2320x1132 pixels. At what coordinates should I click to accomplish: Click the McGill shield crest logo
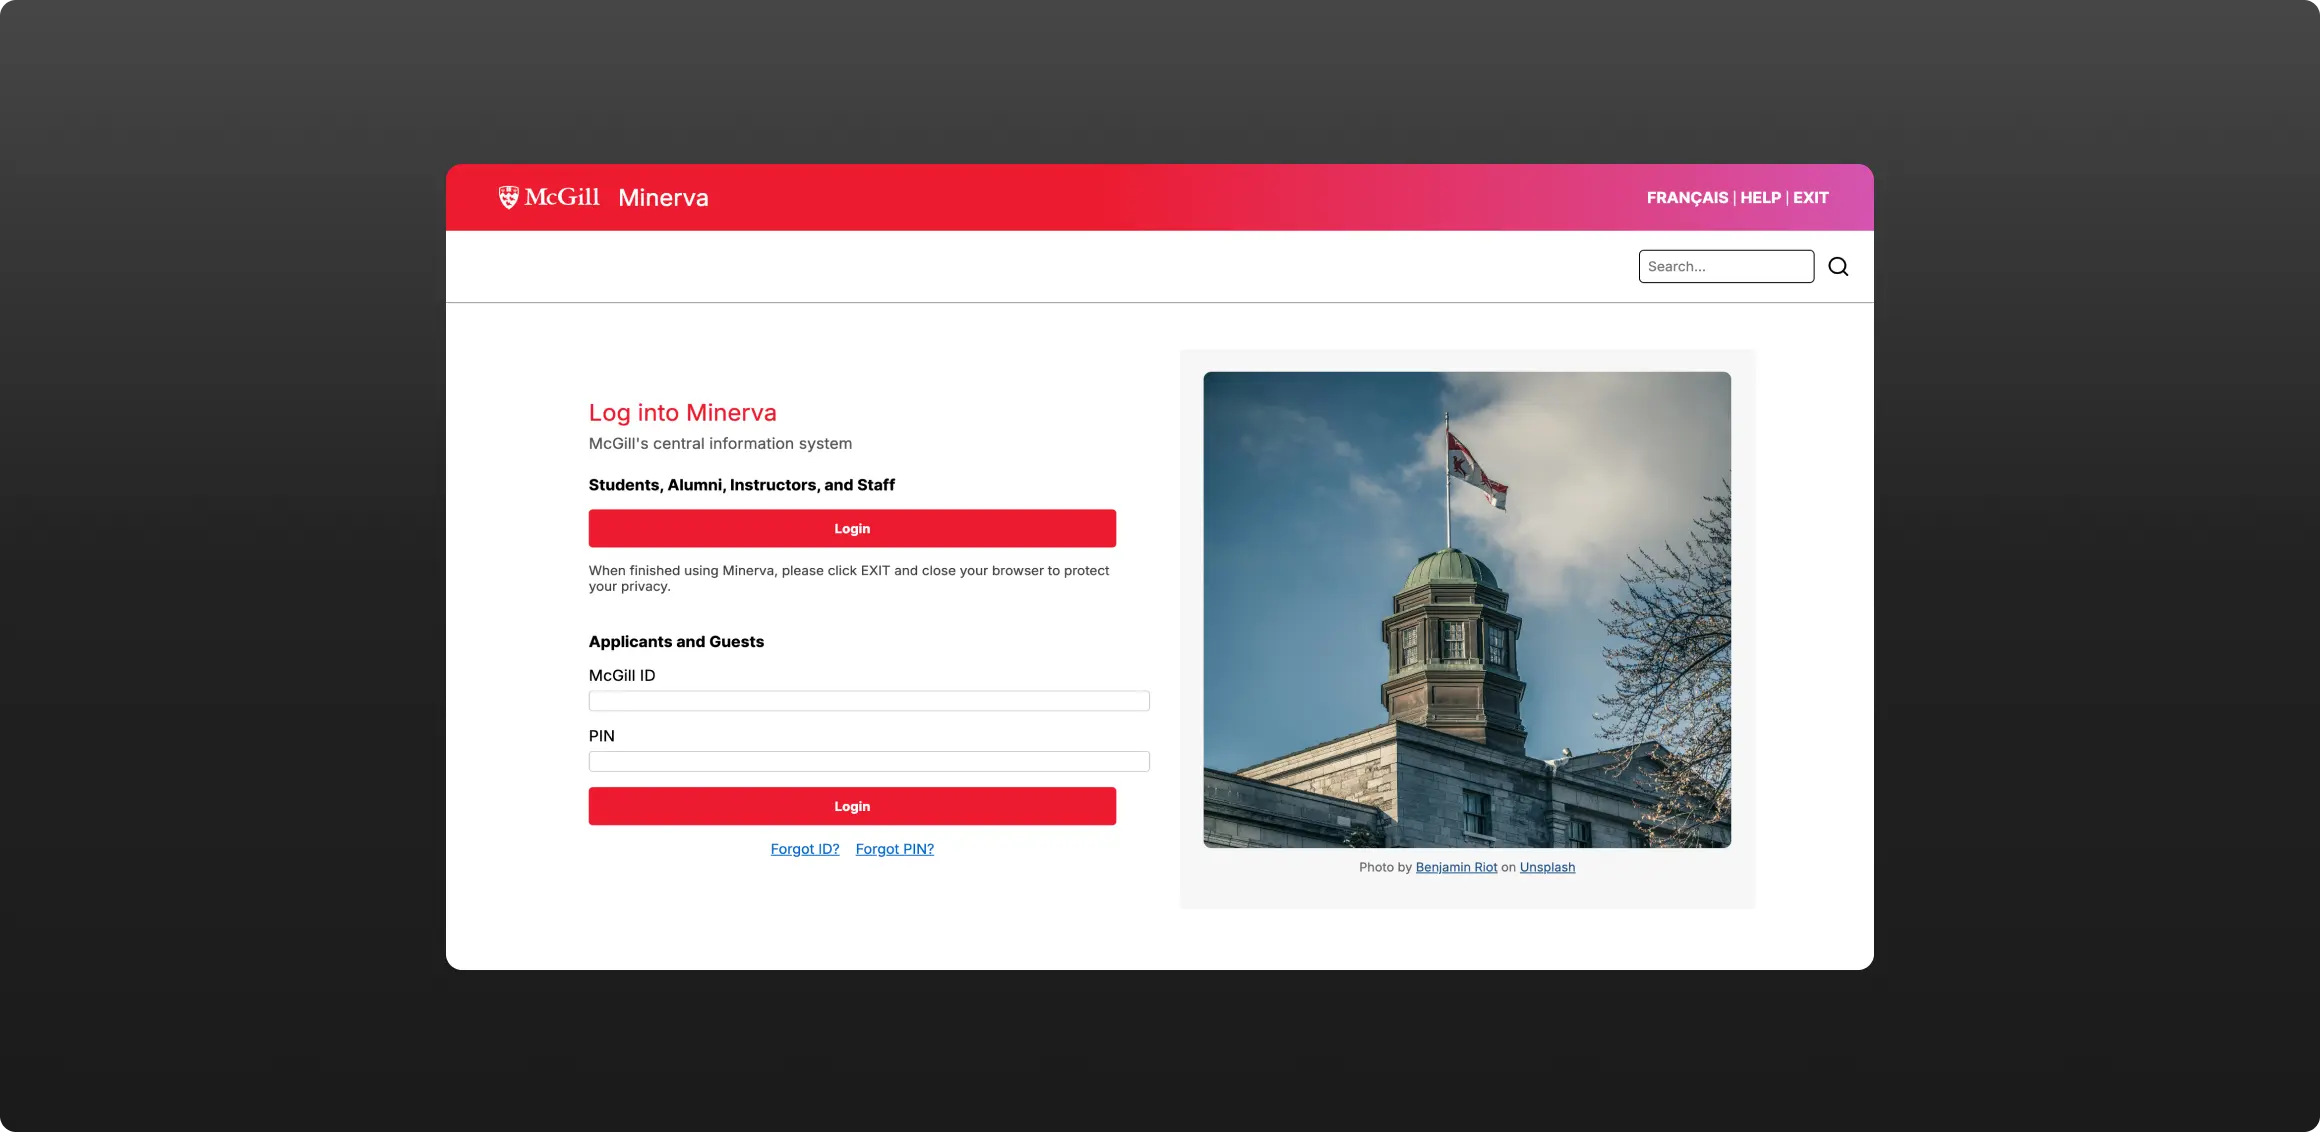[508, 197]
